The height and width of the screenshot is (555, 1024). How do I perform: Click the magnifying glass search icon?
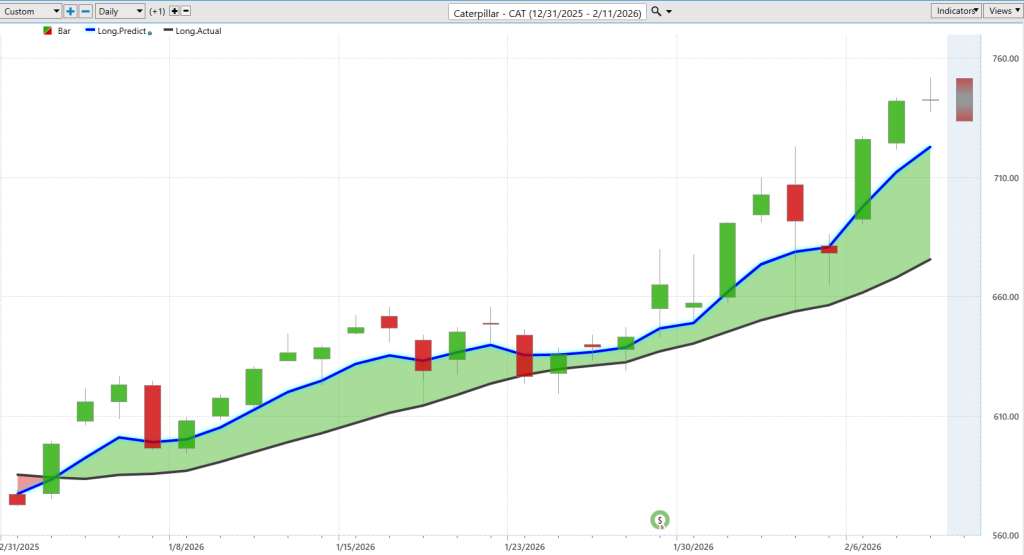click(x=656, y=12)
